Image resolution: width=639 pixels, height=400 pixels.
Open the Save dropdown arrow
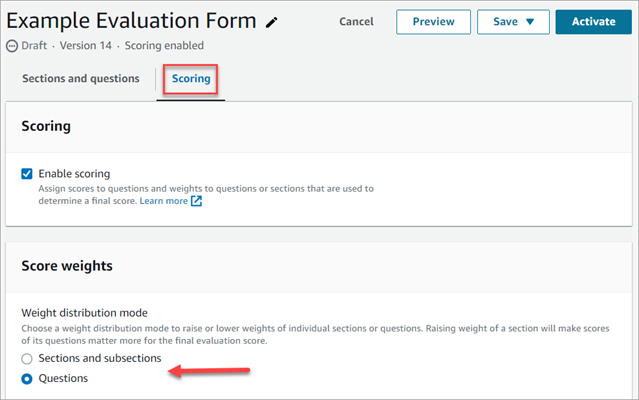tap(530, 22)
